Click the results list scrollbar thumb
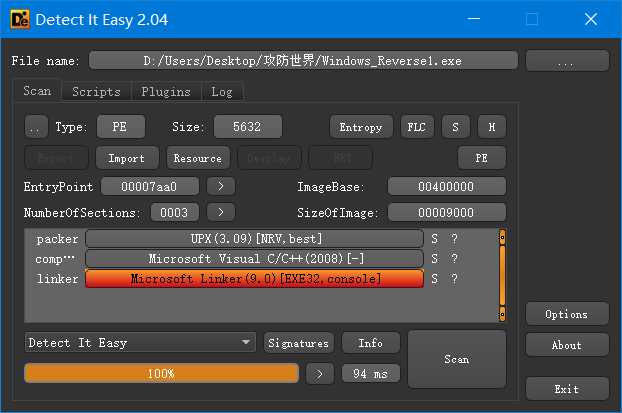Screen dimensions: 622x413 click(x=502, y=276)
